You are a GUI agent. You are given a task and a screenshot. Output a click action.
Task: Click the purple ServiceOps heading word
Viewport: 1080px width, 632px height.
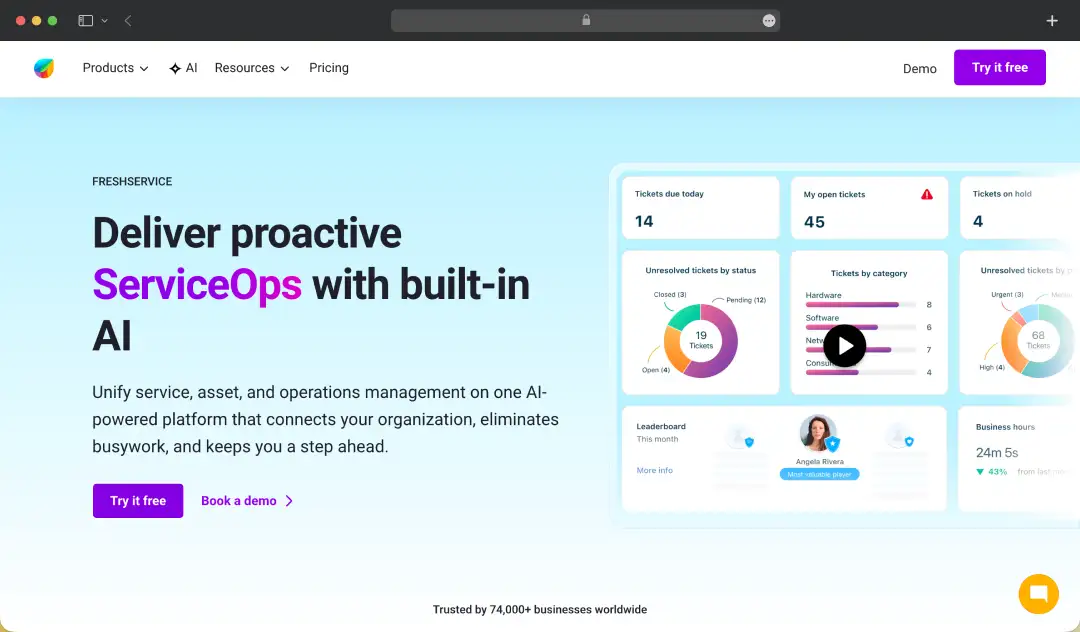click(x=197, y=284)
